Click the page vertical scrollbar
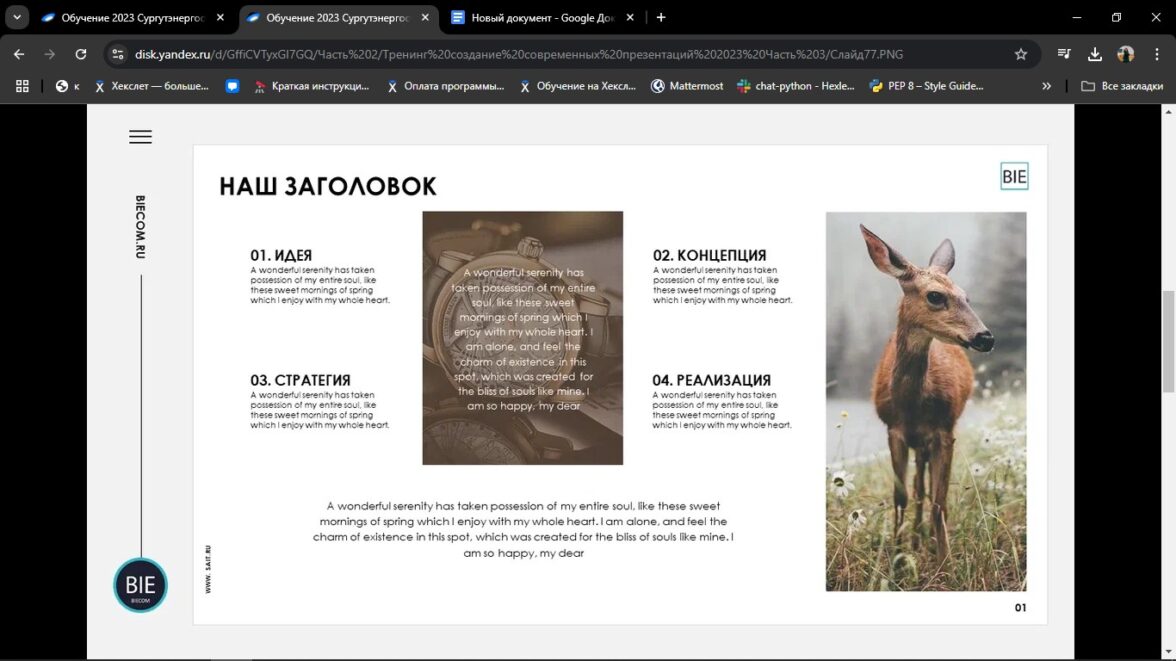The image size is (1176, 661). point(1168,340)
